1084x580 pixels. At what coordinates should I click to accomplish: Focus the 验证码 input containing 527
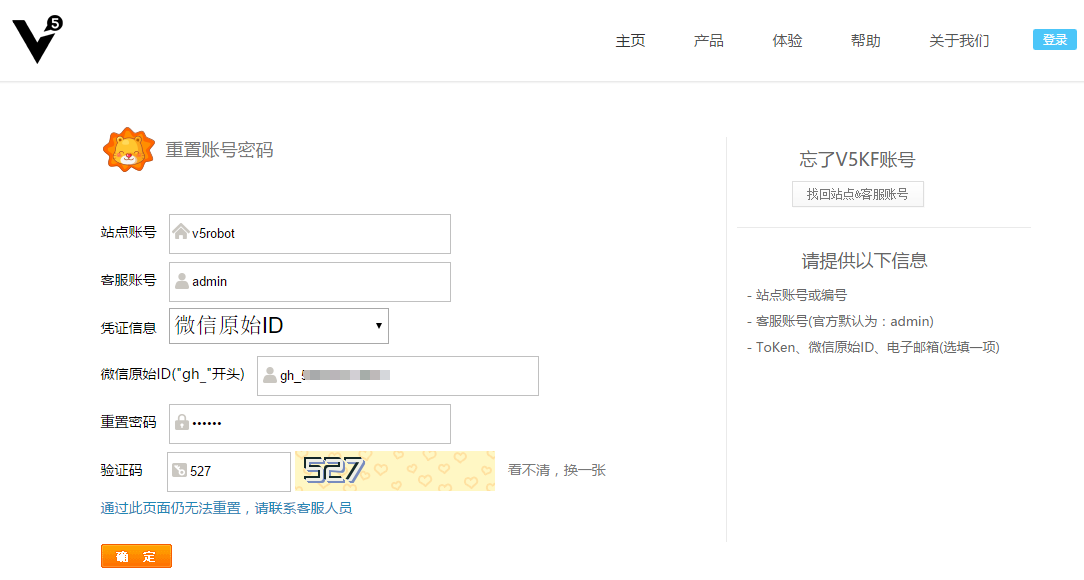(x=229, y=471)
